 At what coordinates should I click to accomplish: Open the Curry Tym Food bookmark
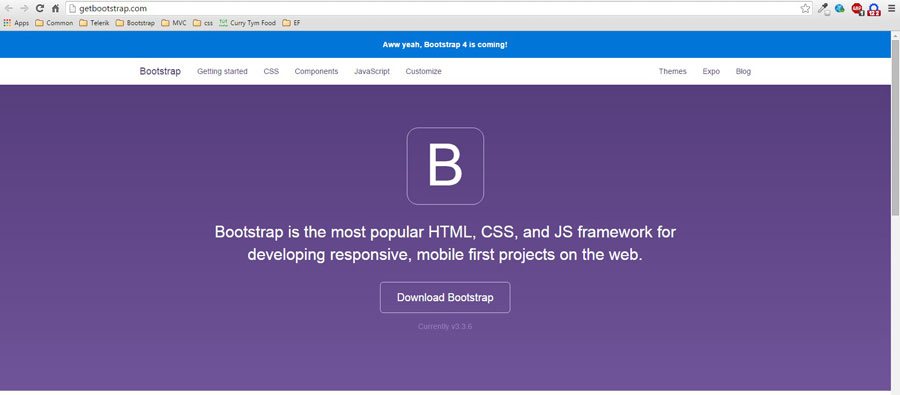pos(247,23)
